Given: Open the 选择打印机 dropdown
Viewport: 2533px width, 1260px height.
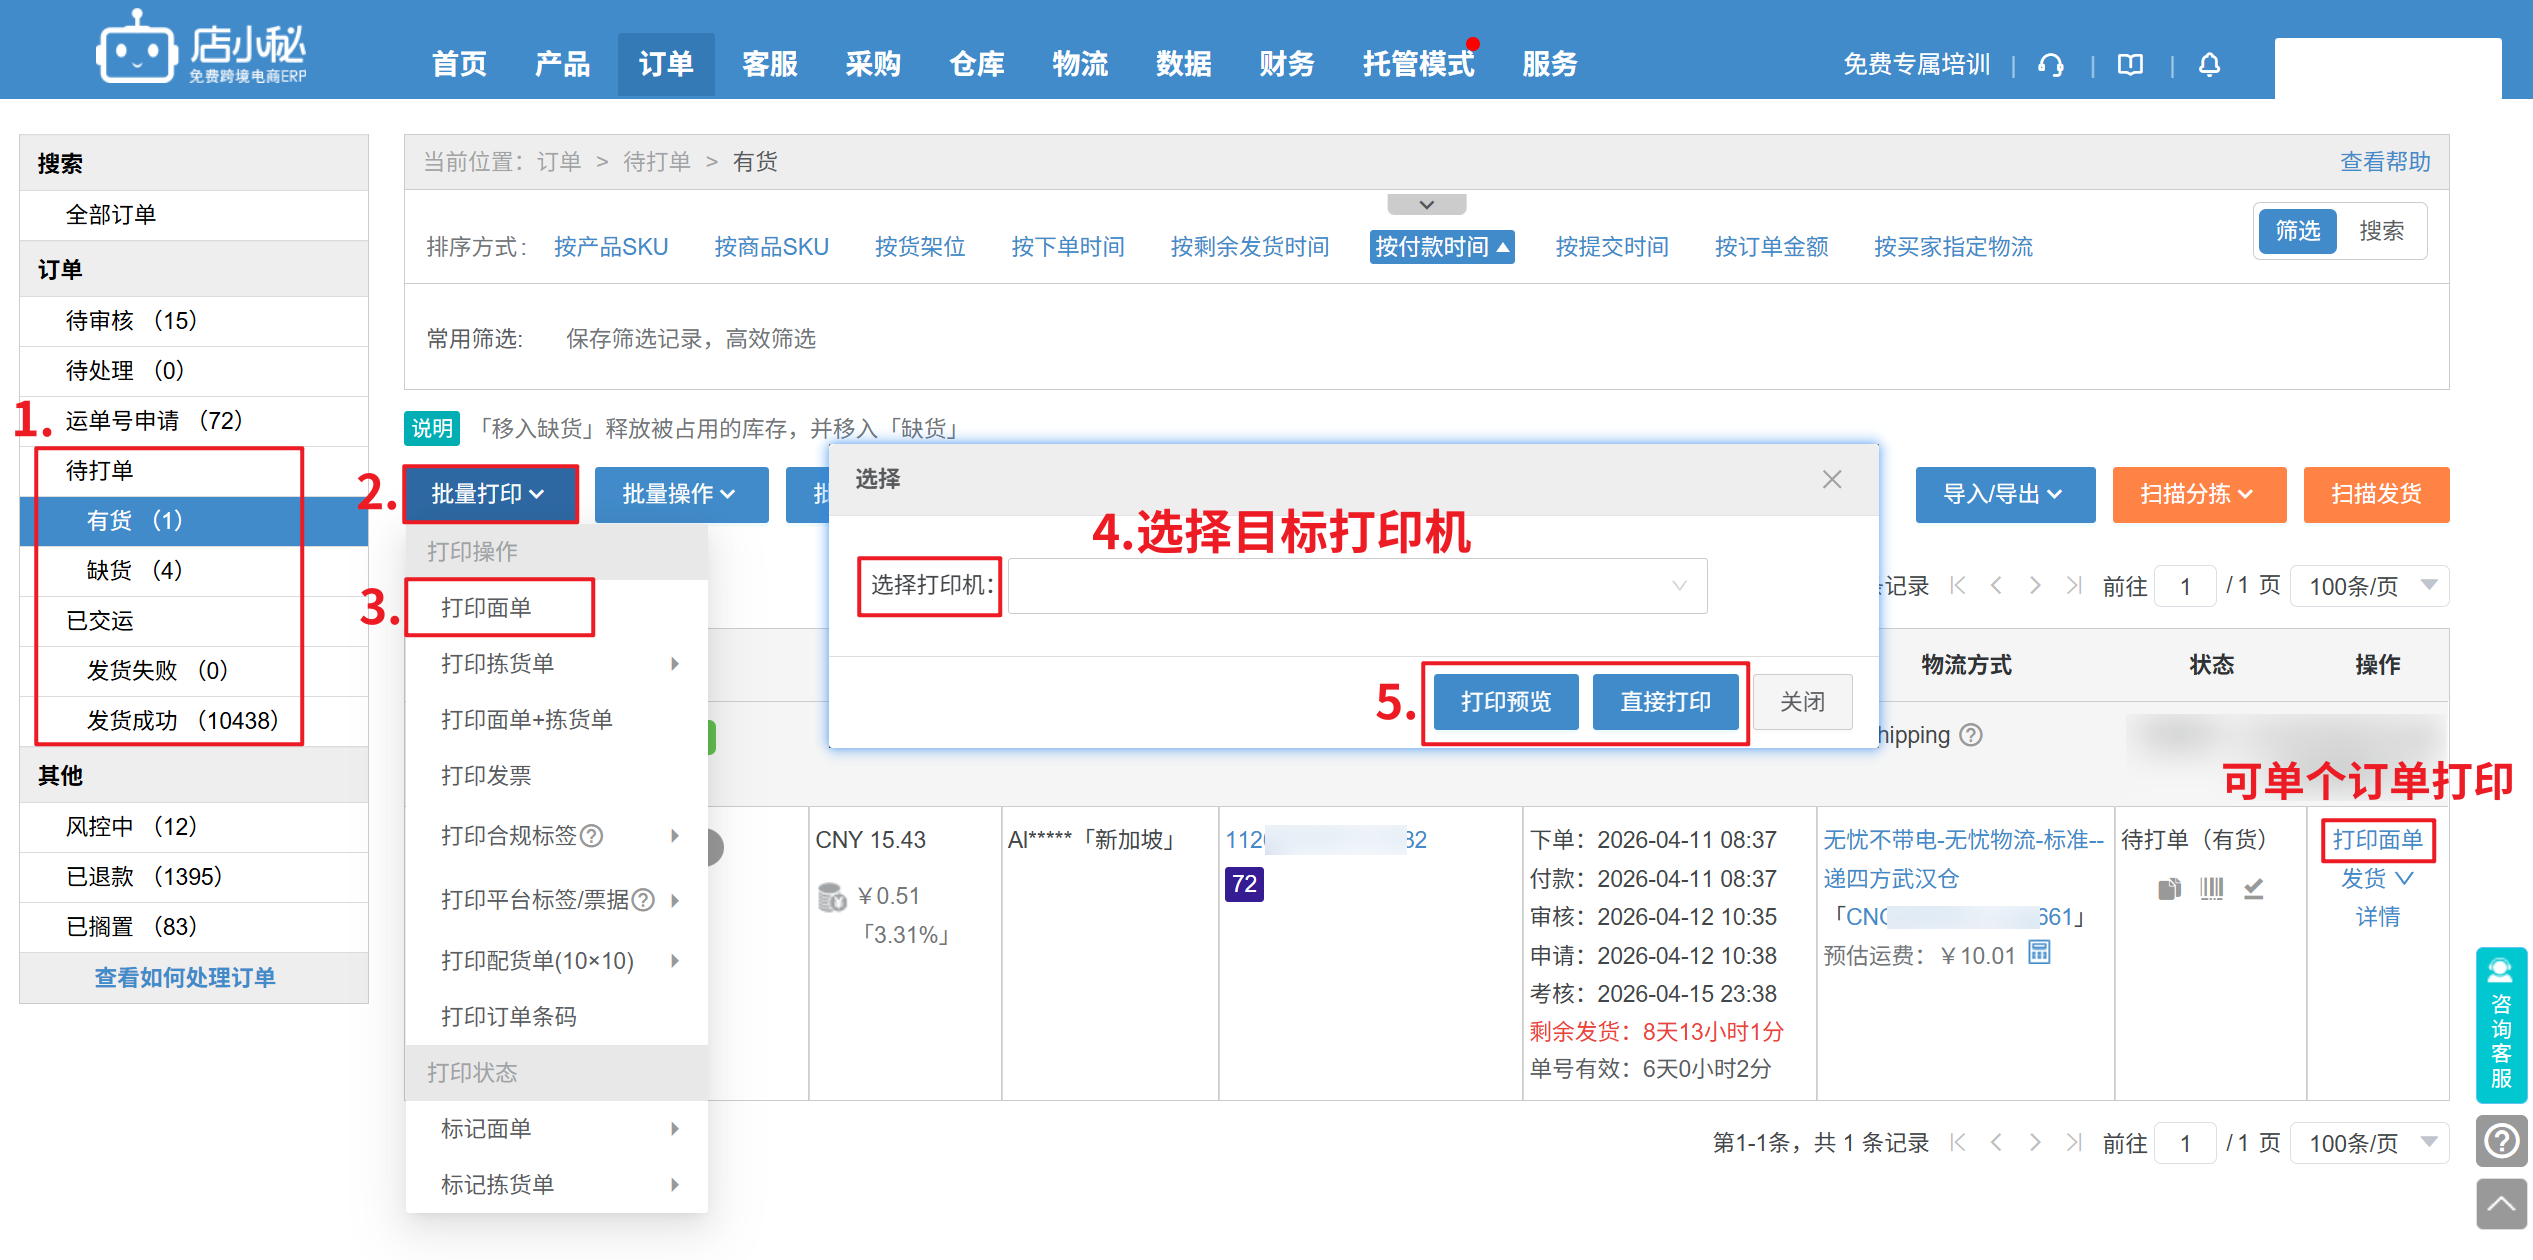Looking at the screenshot, I should 1356,586.
